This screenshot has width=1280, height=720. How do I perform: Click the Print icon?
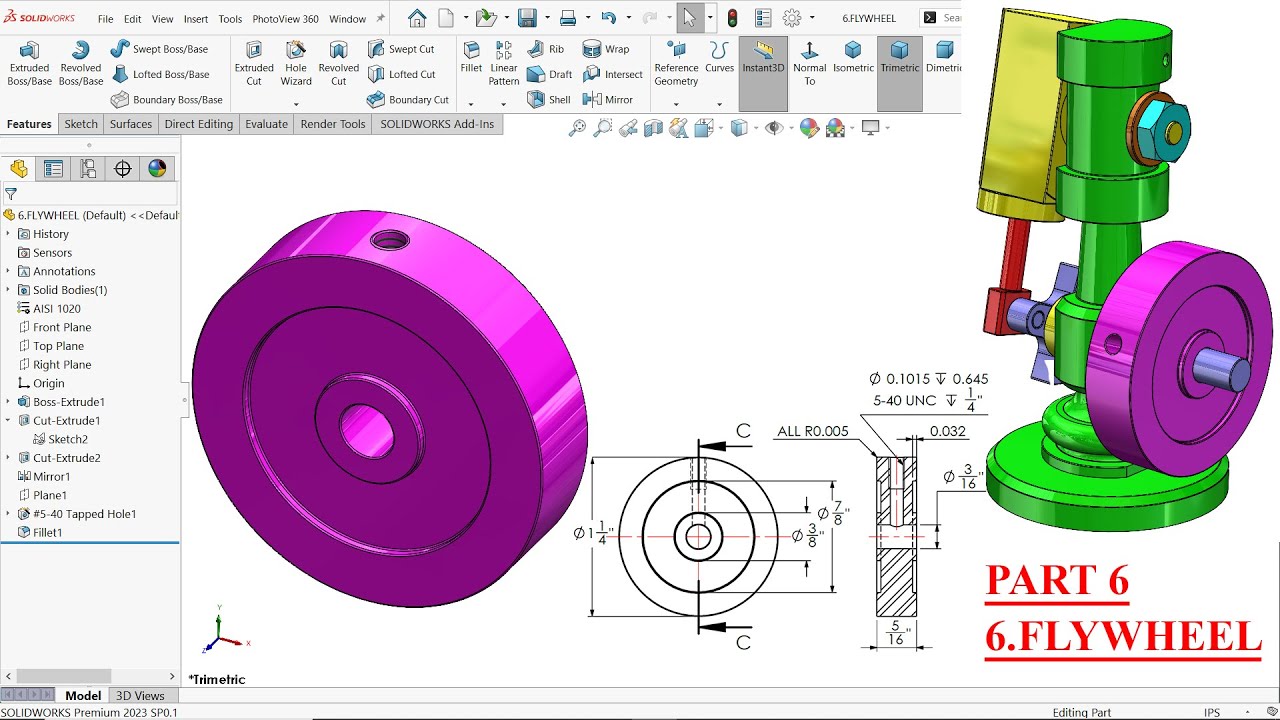tap(567, 18)
